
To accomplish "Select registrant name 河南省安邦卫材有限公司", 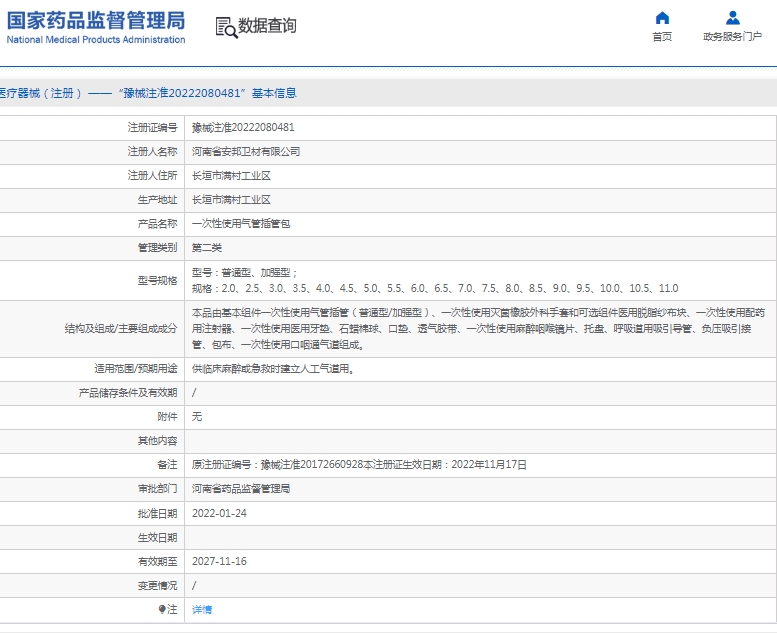I will [246, 152].
